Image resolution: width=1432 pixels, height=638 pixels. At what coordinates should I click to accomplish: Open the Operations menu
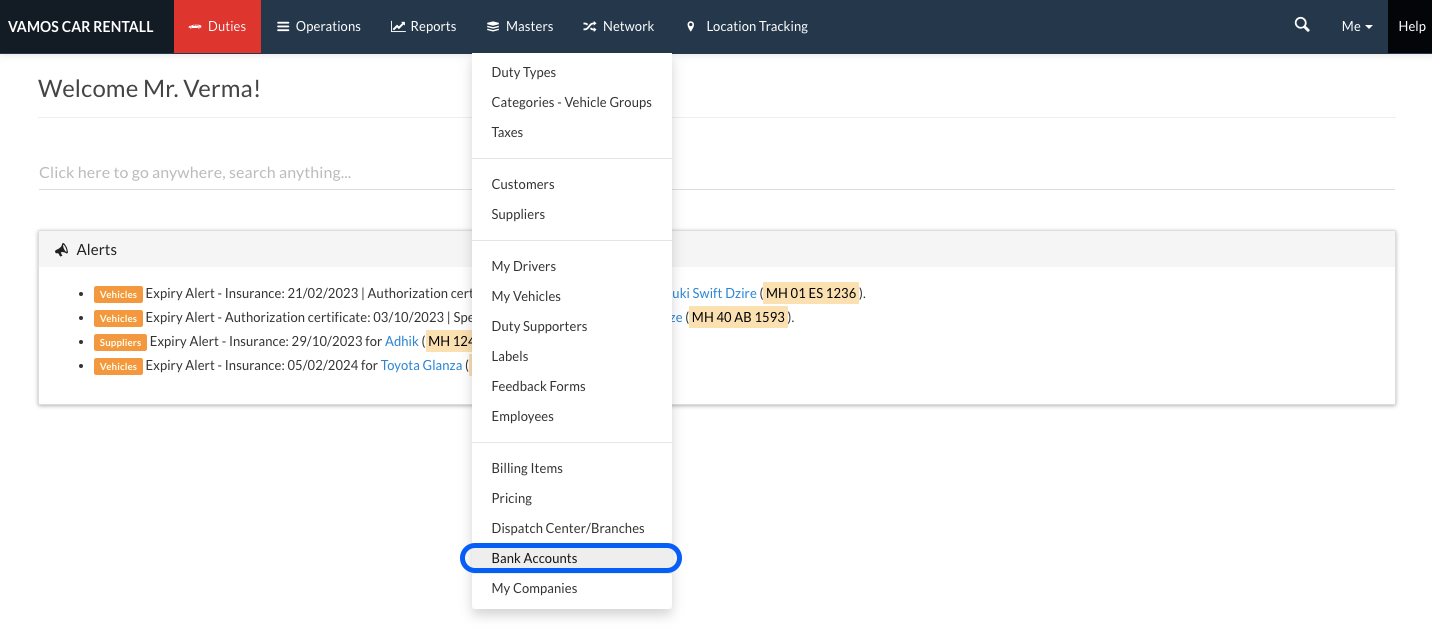tap(318, 27)
